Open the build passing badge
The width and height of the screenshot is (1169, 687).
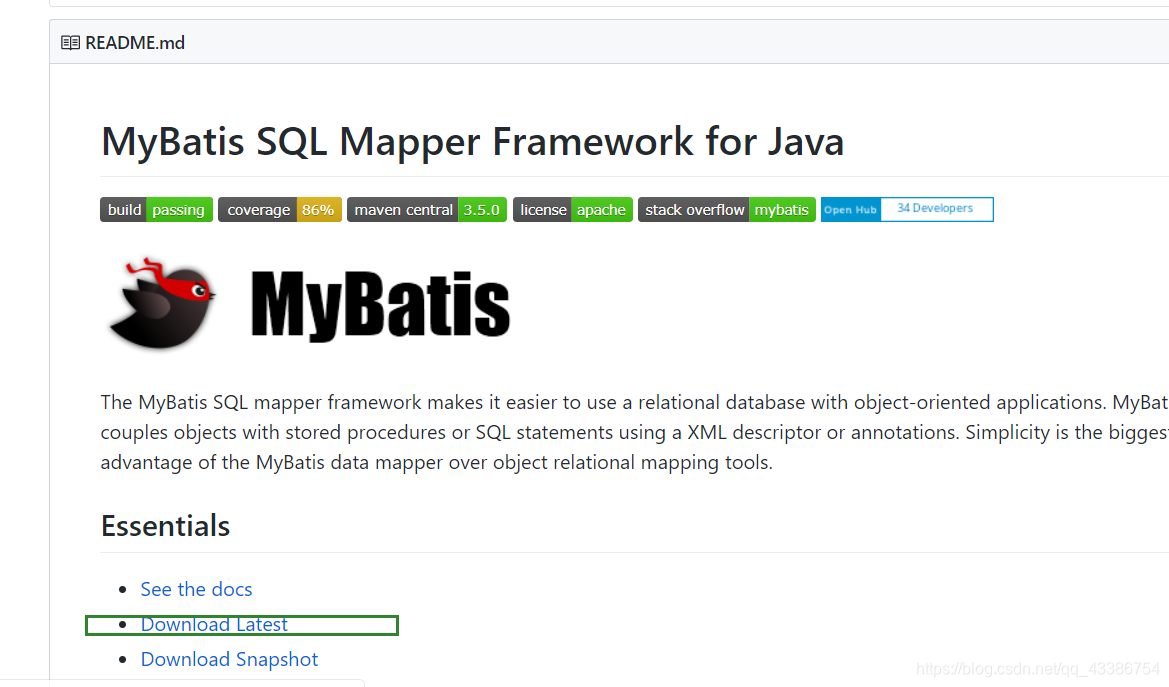pyautogui.click(x=157, y=210)
